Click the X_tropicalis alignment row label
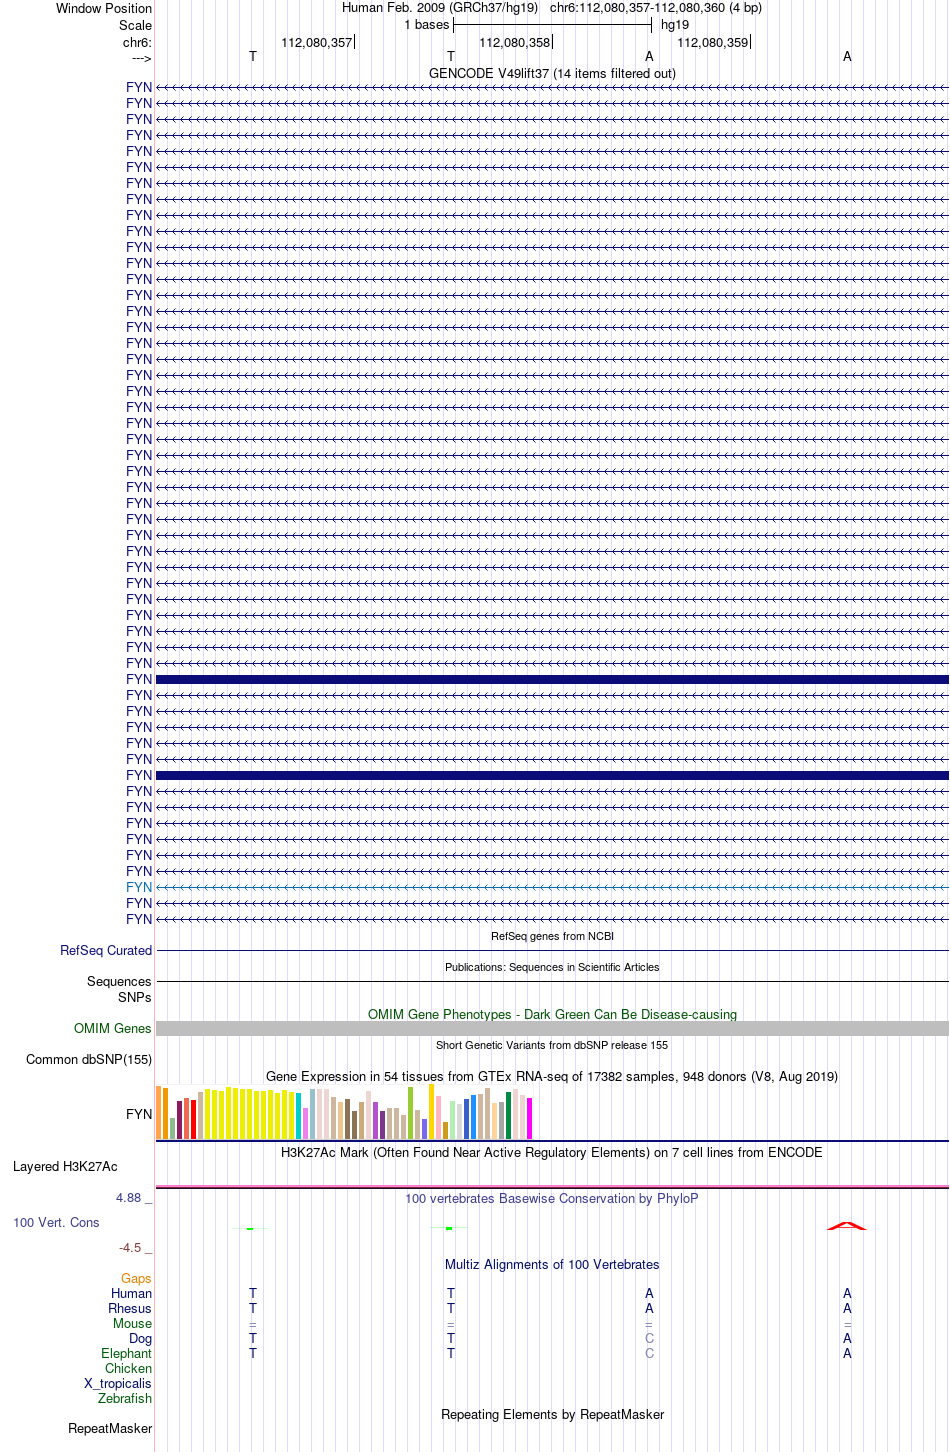The image size is (950, 1452). tap(118, 1383)
